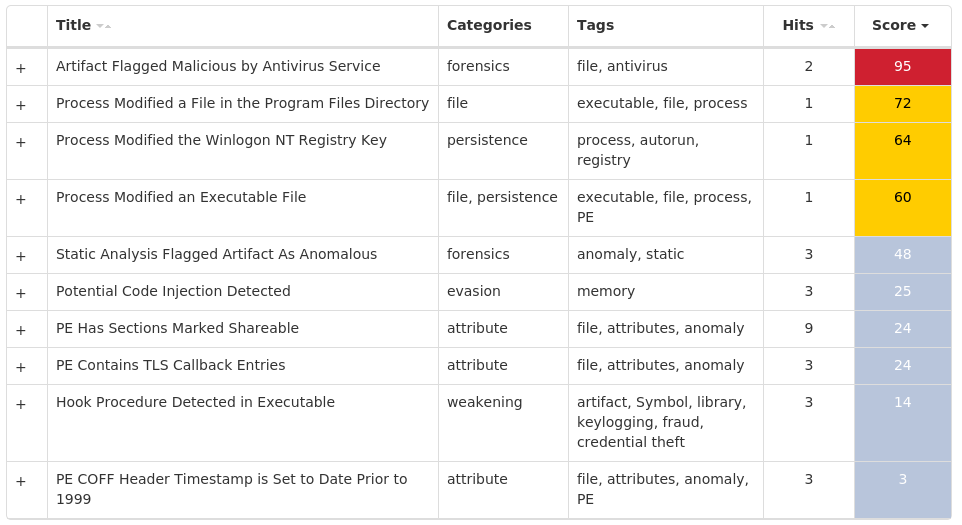Image resolution: width=962 pixels, height=525 pixels.
Task: Click the yellow score 72 cell
Action: (902, 104)
